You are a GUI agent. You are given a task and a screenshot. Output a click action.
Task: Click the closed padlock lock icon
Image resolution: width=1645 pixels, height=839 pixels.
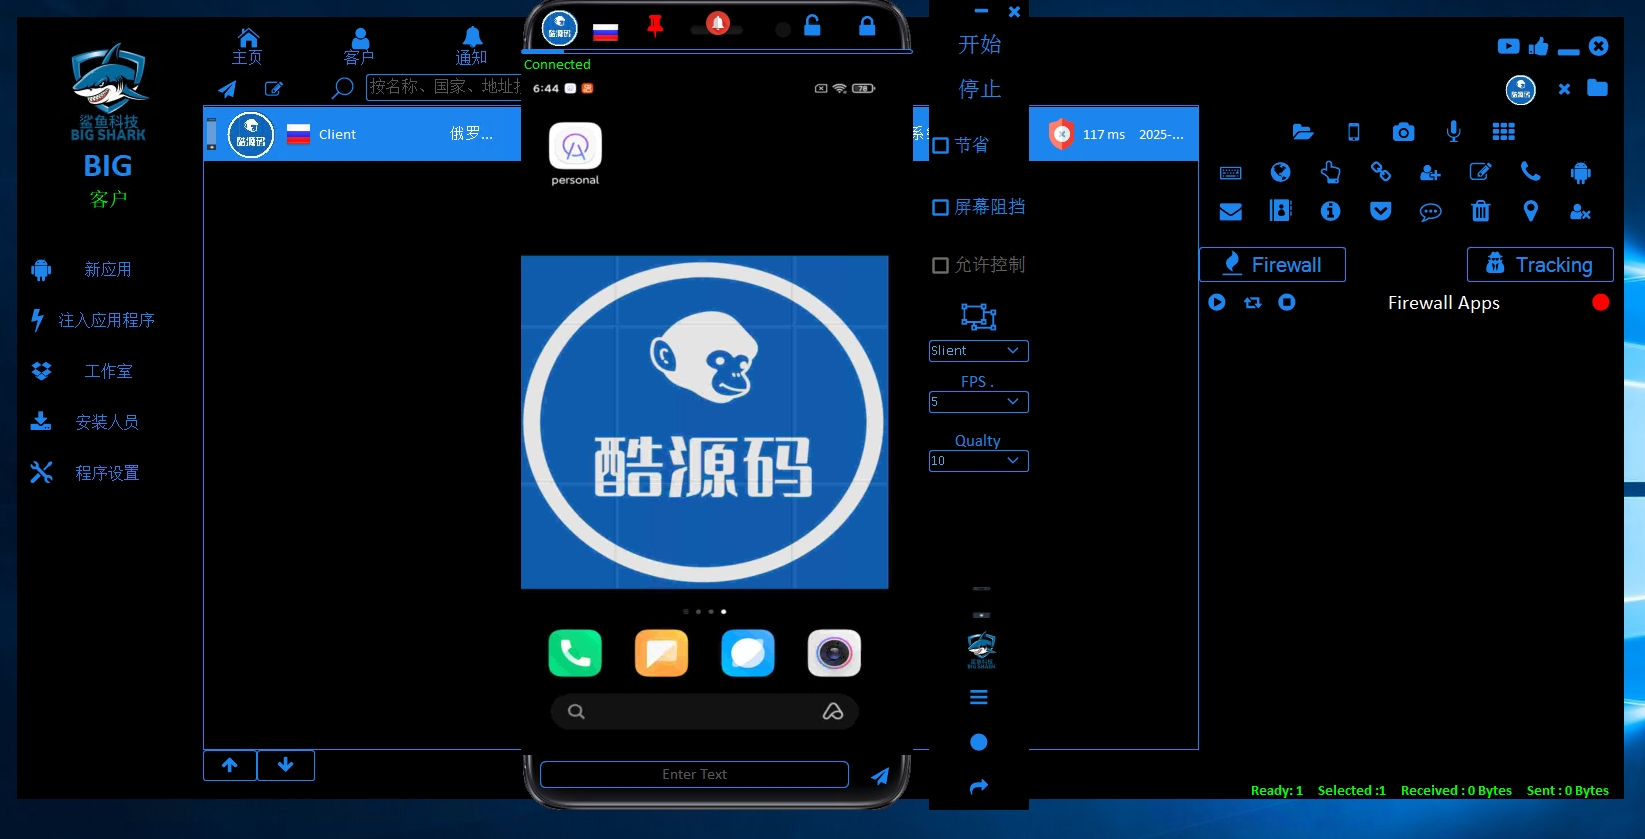(867, 26)
